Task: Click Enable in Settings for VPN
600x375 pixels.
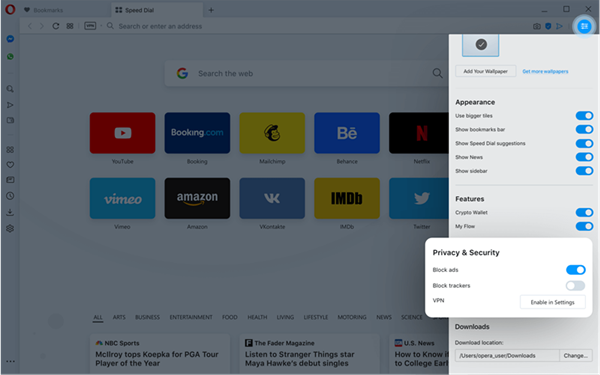Action: pyautogui.click(x=552, y=302)
